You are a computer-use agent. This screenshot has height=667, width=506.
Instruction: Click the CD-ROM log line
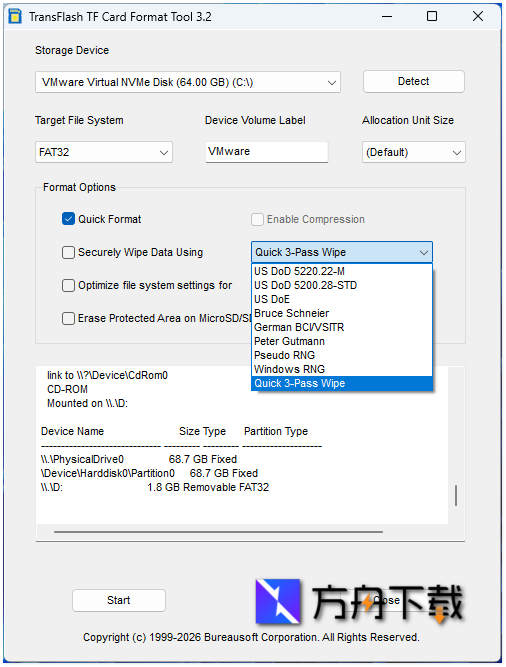(67, 389)
